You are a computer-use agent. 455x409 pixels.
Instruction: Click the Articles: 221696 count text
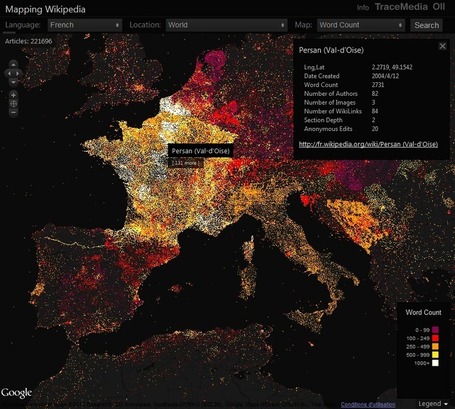pos(28,41)
